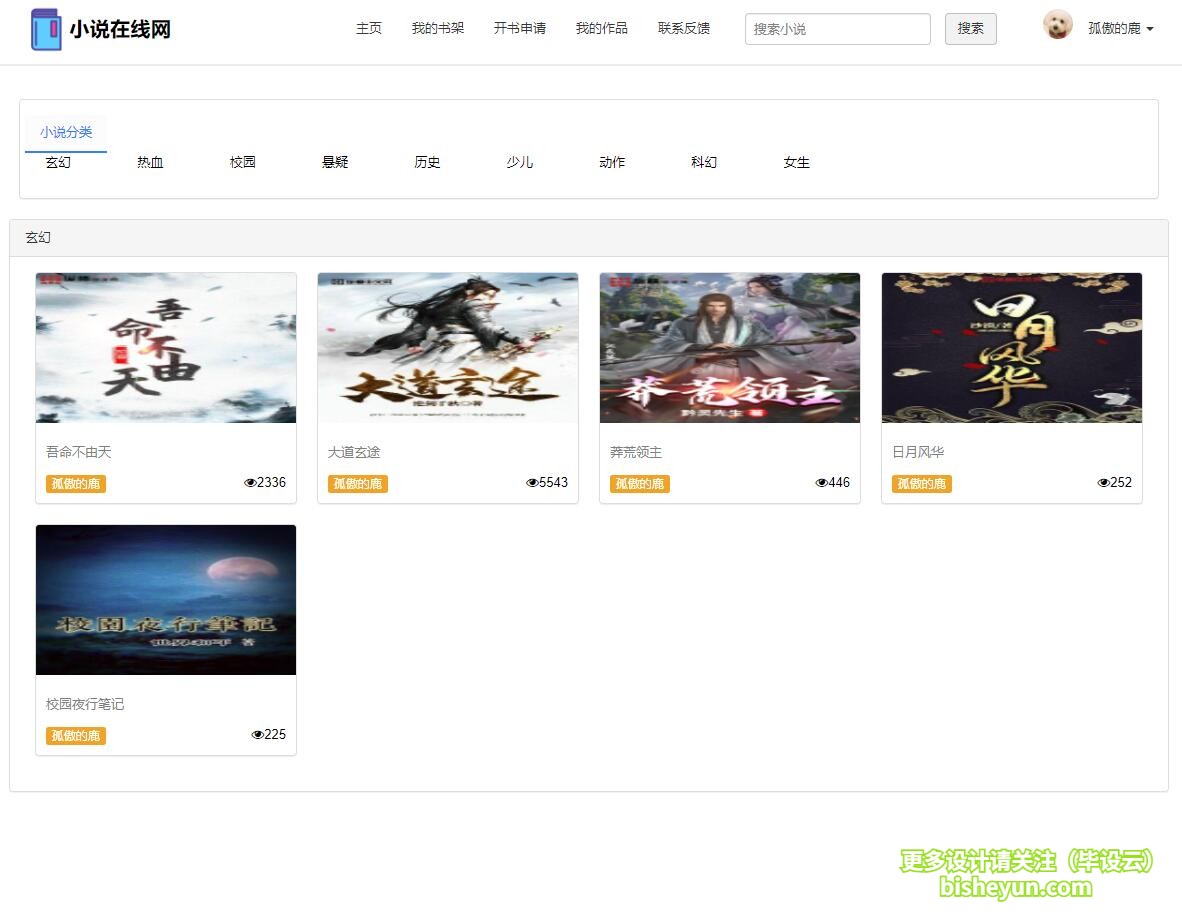The width and height of the screenshot is (1182, 923).
Task: Choose the 女生 category
Action: [x=797, y=163]
